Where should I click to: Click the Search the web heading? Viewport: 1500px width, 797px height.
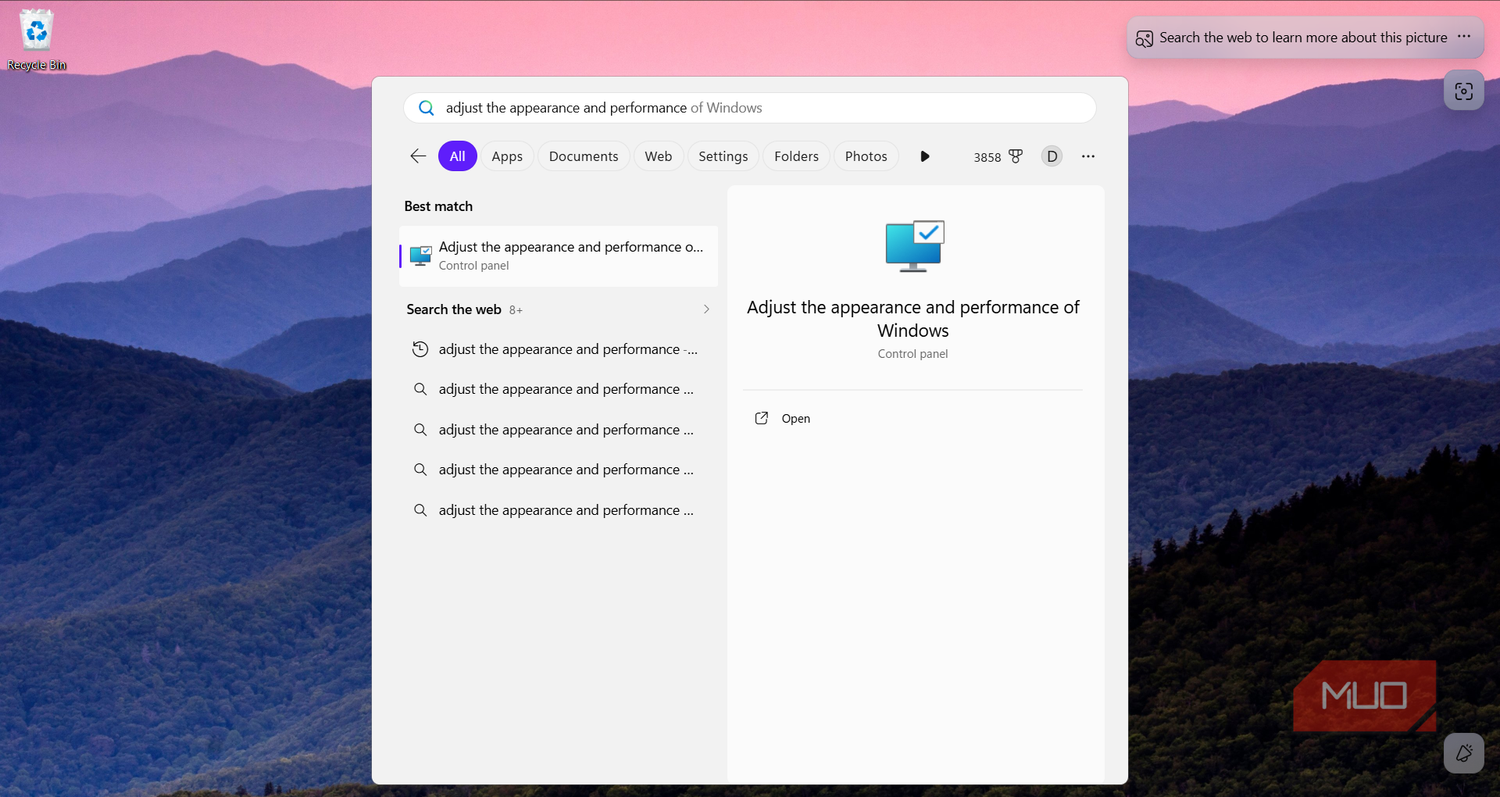[x=454, y=310]
